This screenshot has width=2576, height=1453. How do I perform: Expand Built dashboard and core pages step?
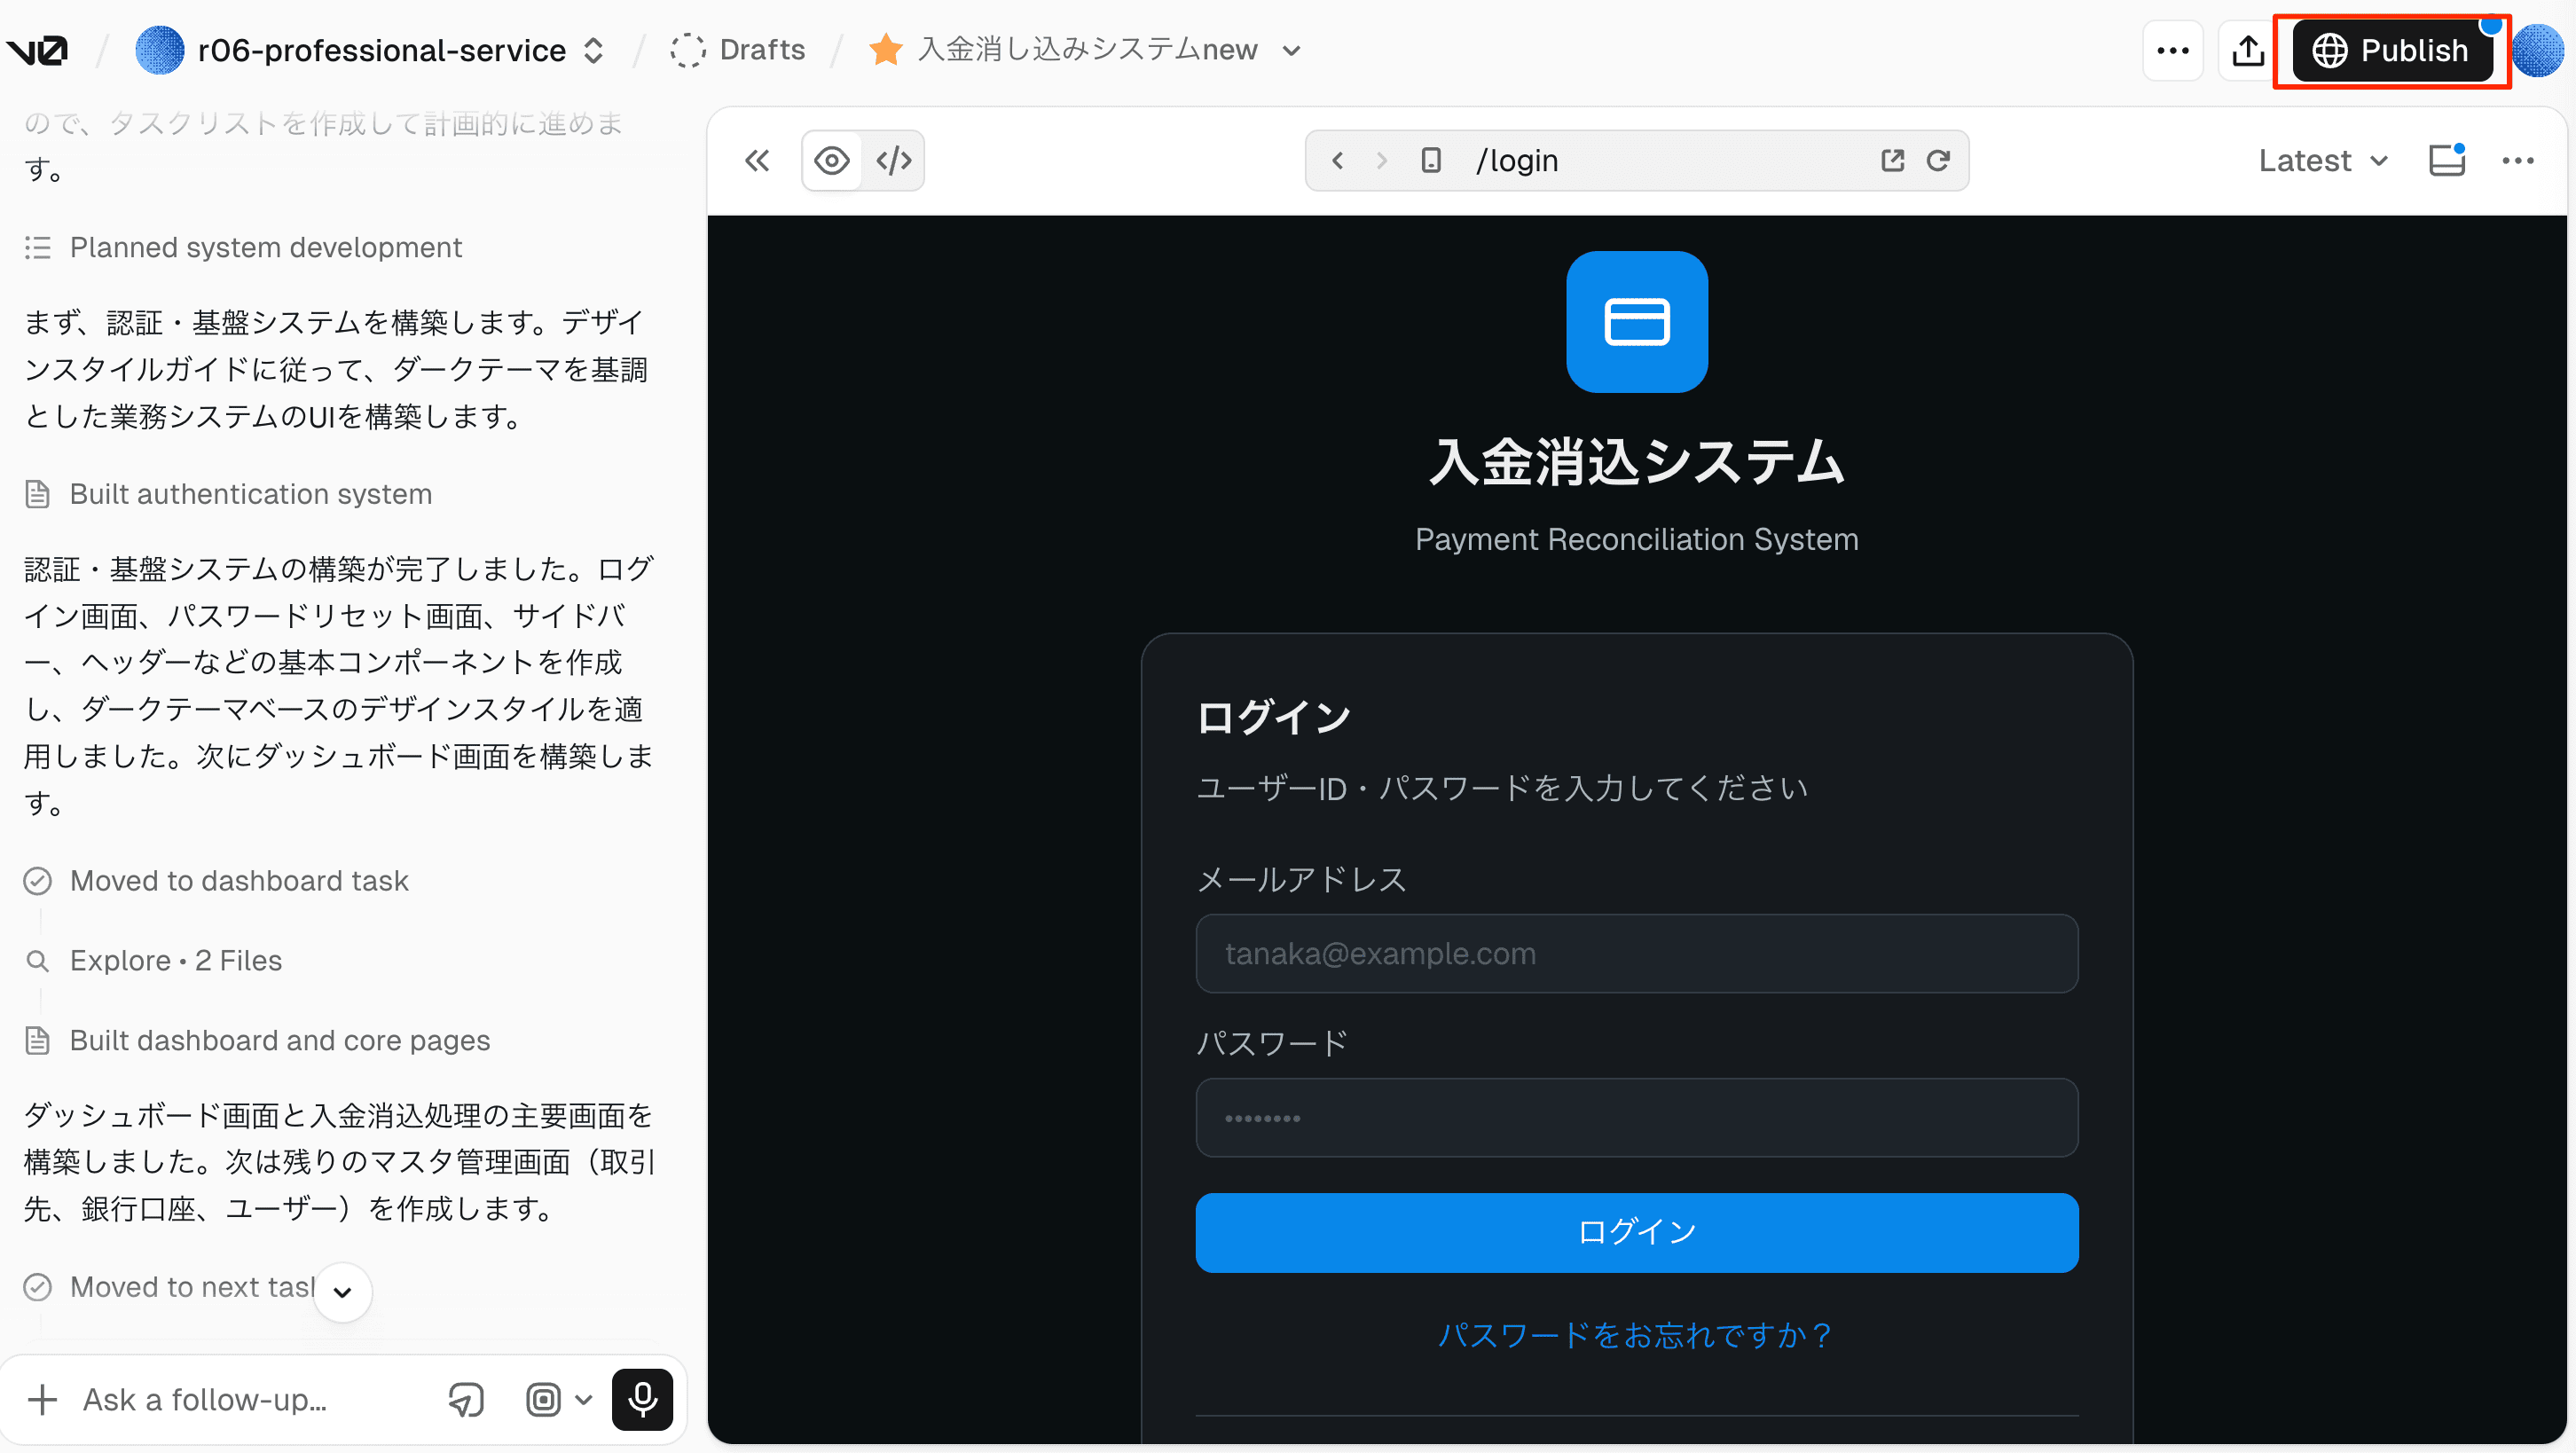click(x=257, y=1041)
